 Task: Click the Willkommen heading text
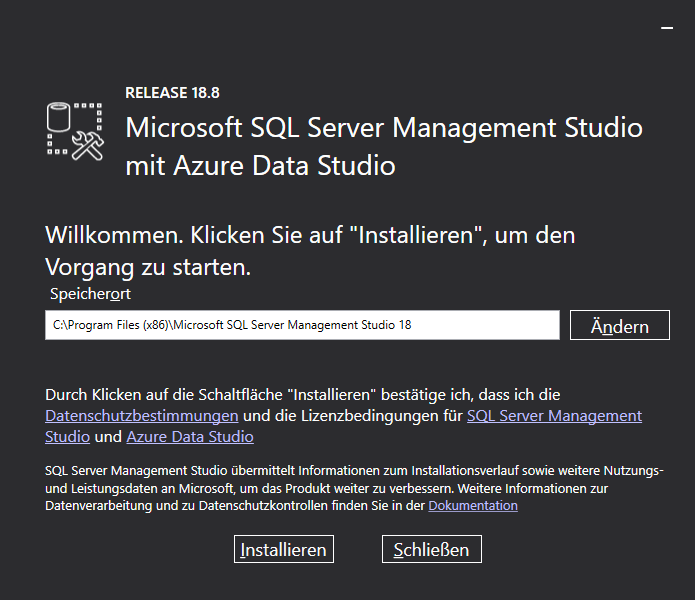(310, 236)
